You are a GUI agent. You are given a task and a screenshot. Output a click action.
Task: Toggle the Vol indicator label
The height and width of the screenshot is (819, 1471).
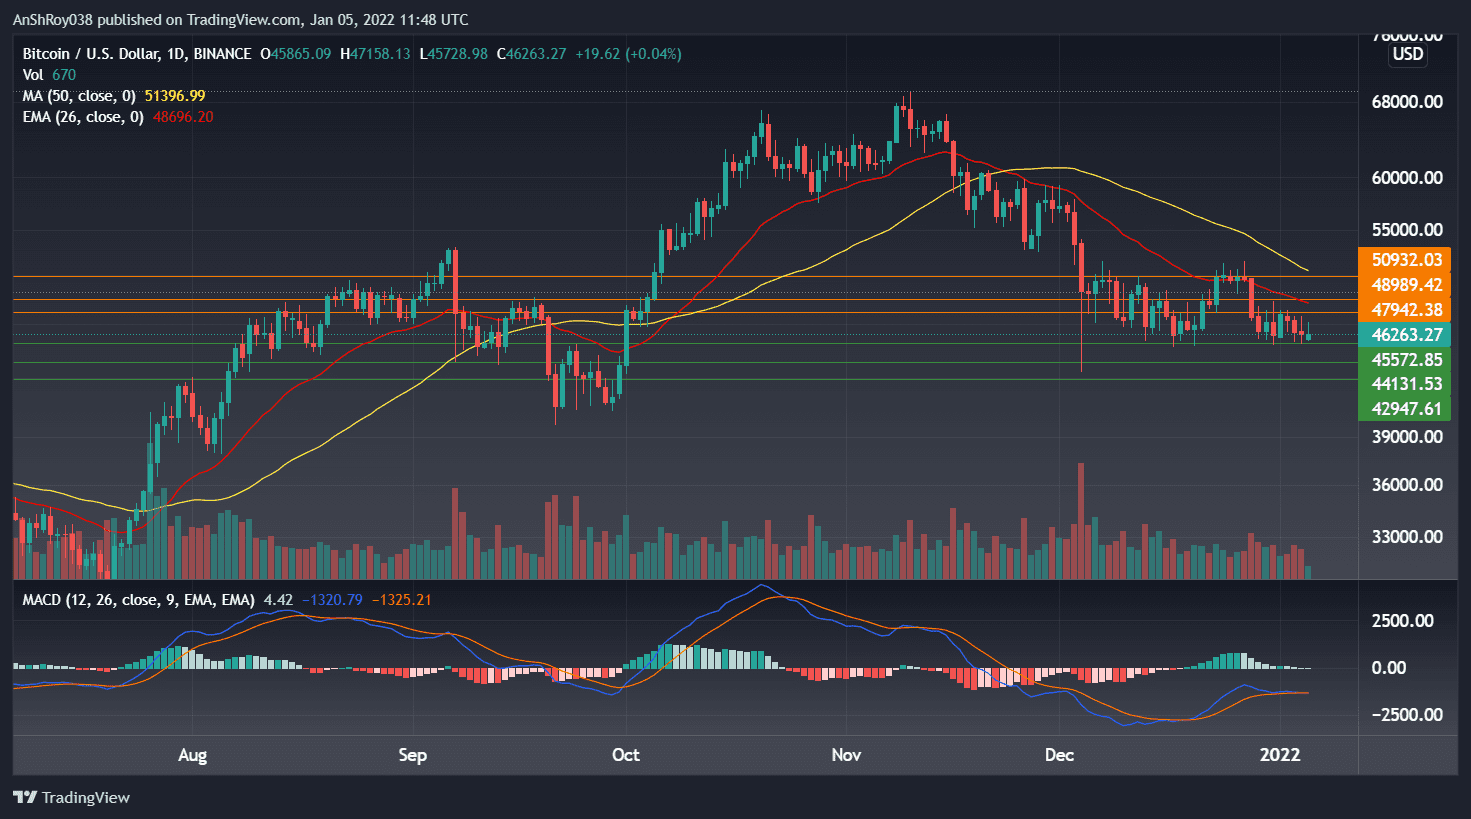[35, 74]
